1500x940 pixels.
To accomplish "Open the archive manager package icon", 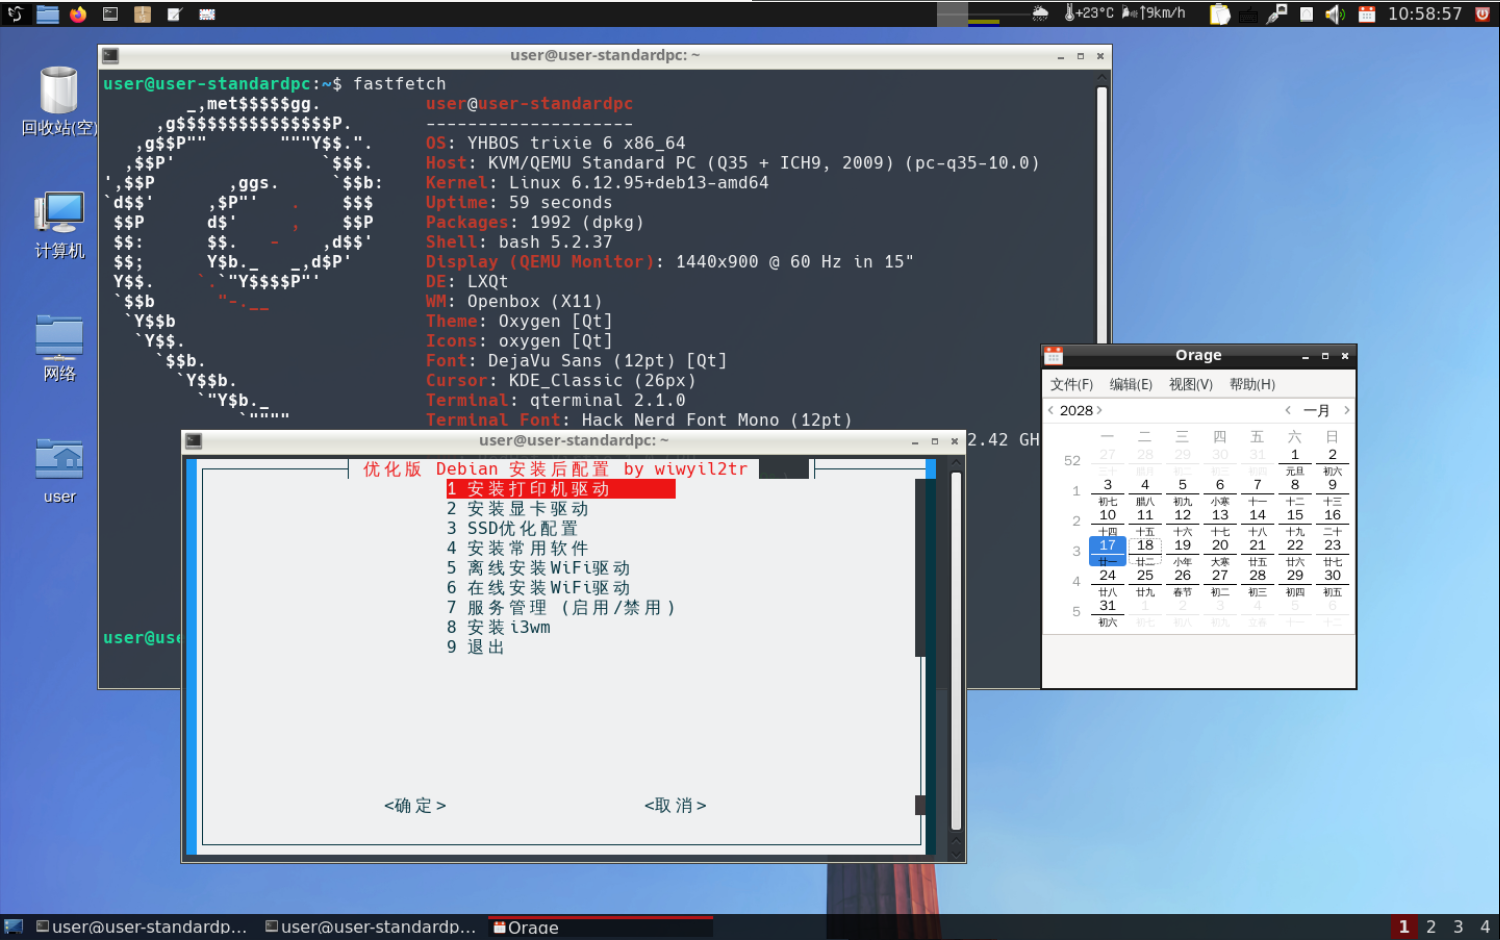I will 142,14.
